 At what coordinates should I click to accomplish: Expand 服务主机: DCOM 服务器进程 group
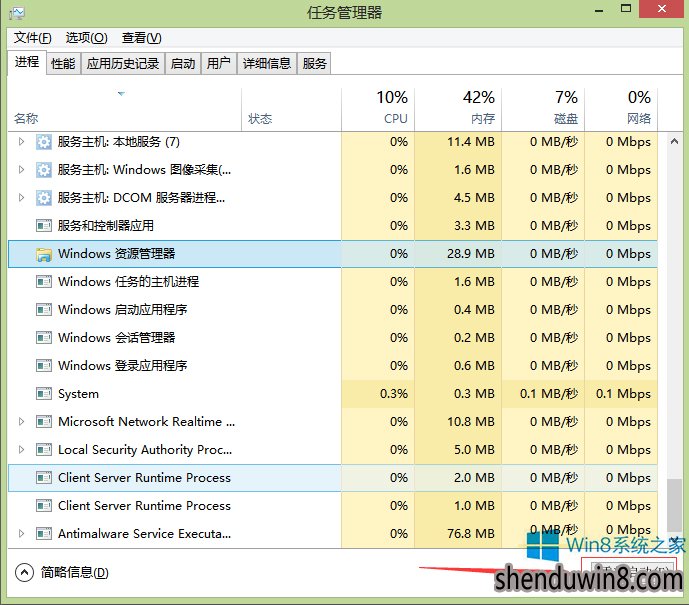pyautogui.click(x=21, y=198)
